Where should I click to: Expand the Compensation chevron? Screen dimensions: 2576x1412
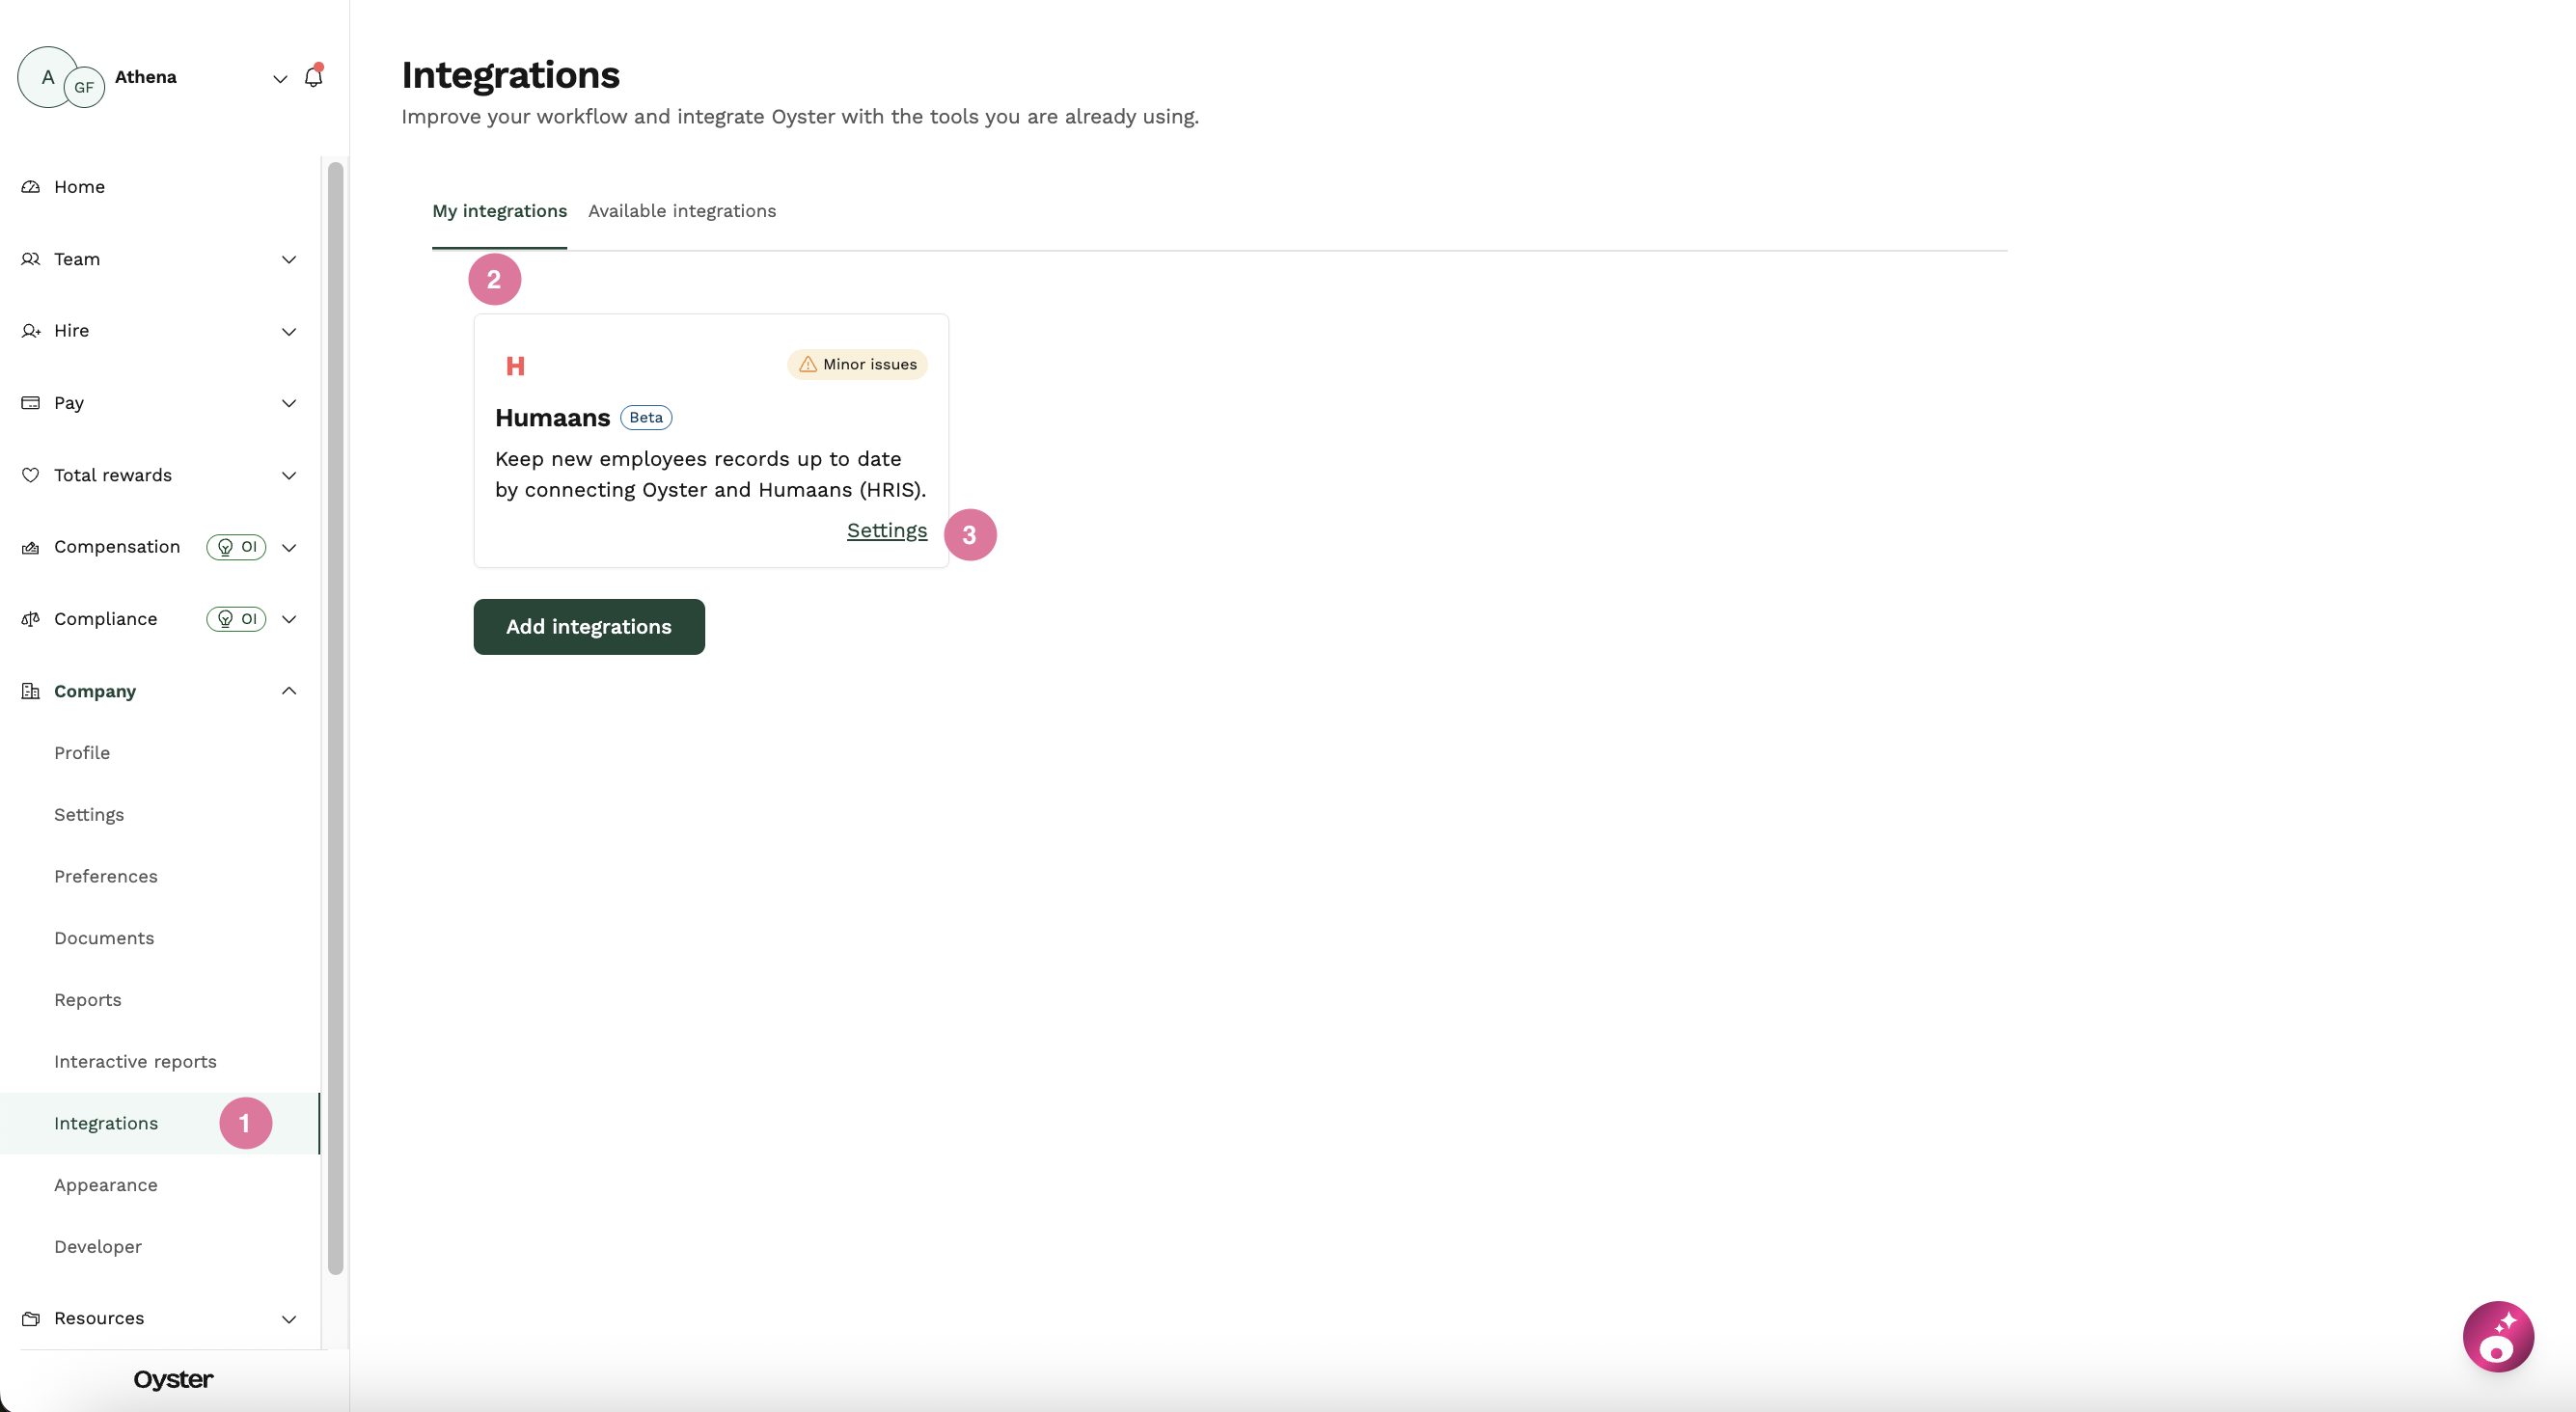point(289,547)
